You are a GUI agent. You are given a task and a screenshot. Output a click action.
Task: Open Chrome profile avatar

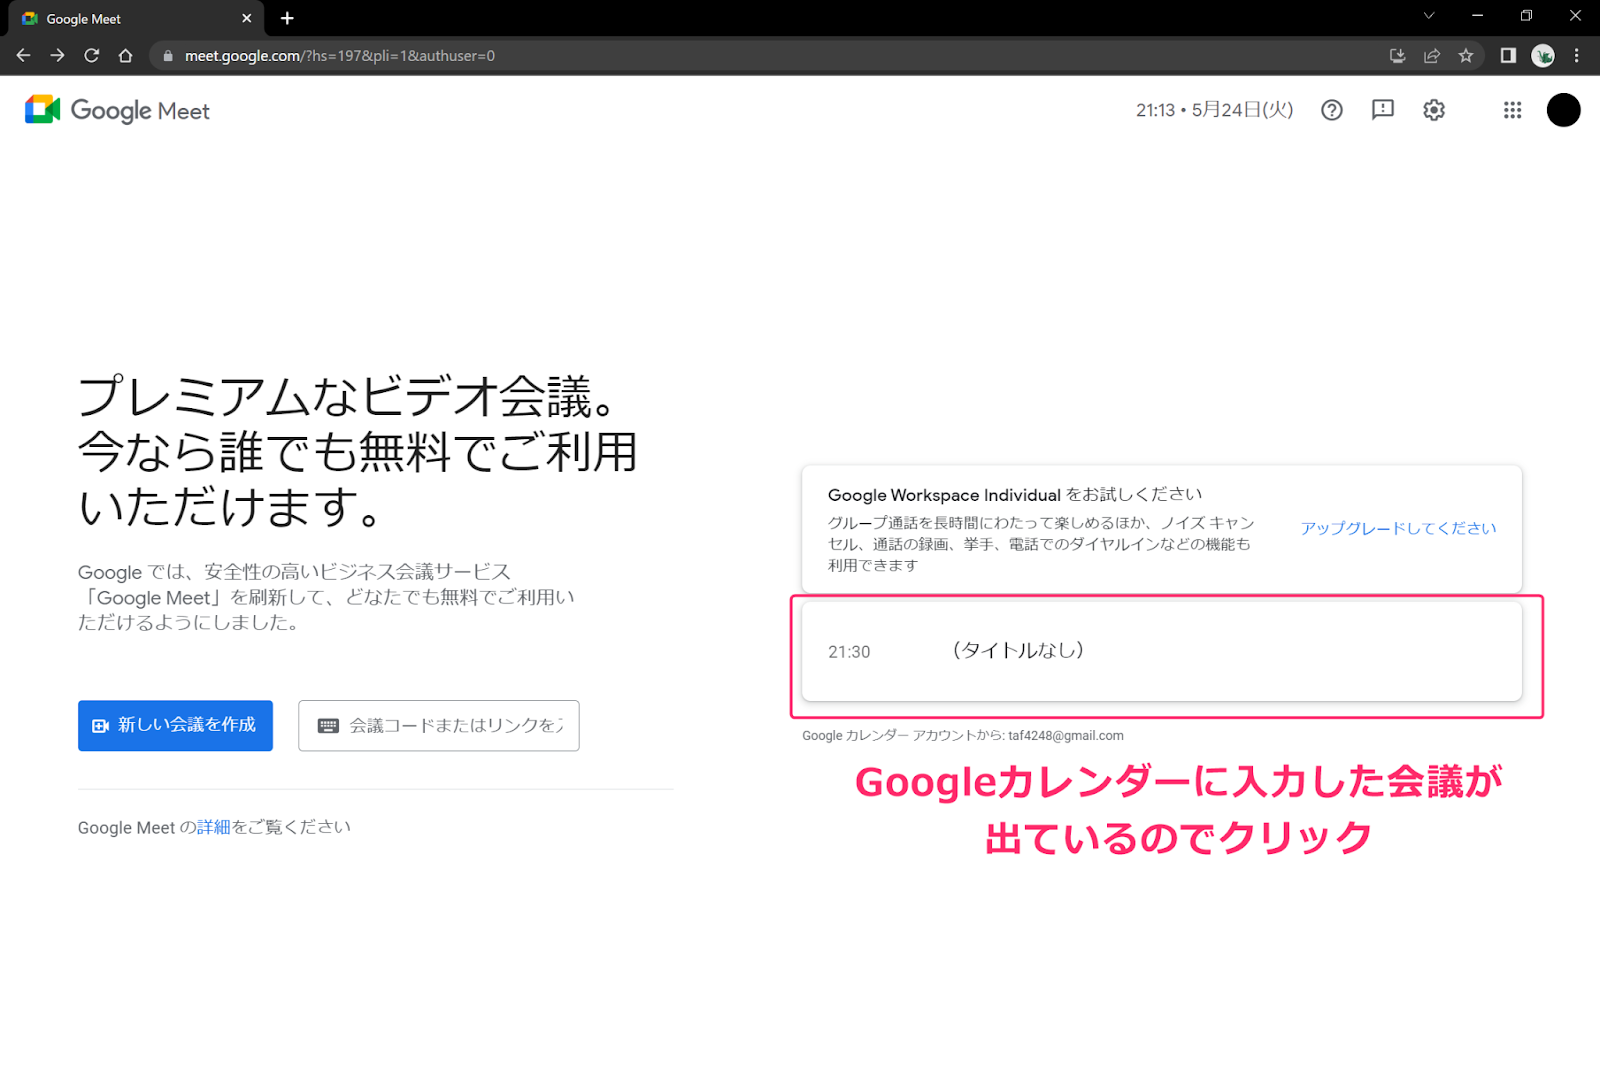(x=1543, y=56)
